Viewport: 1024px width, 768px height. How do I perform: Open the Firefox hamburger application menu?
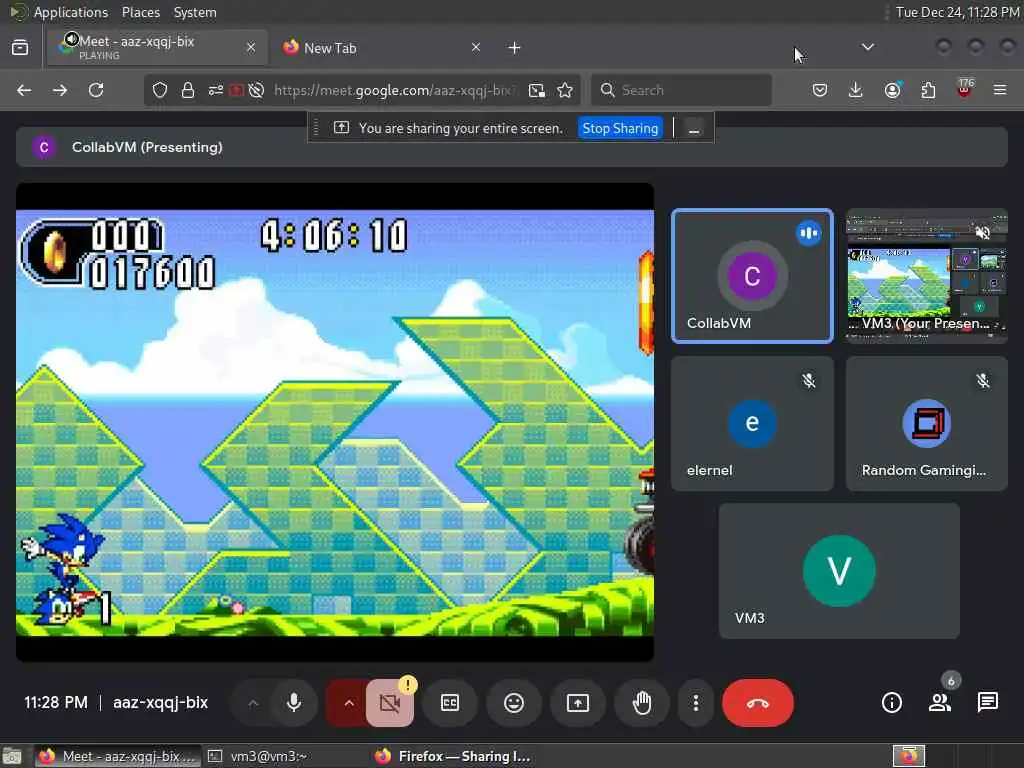pyautogui.click(x=1000, y=90)
